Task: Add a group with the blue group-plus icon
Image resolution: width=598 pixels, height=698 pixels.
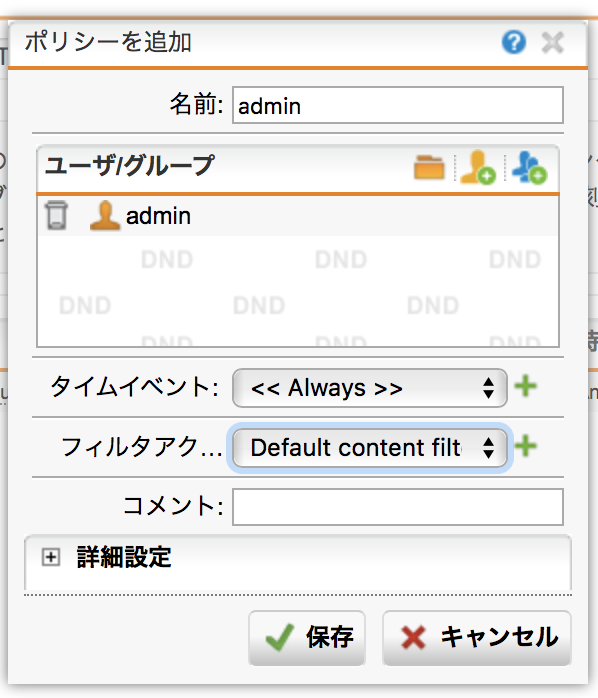Action: (x=529, y=167)
